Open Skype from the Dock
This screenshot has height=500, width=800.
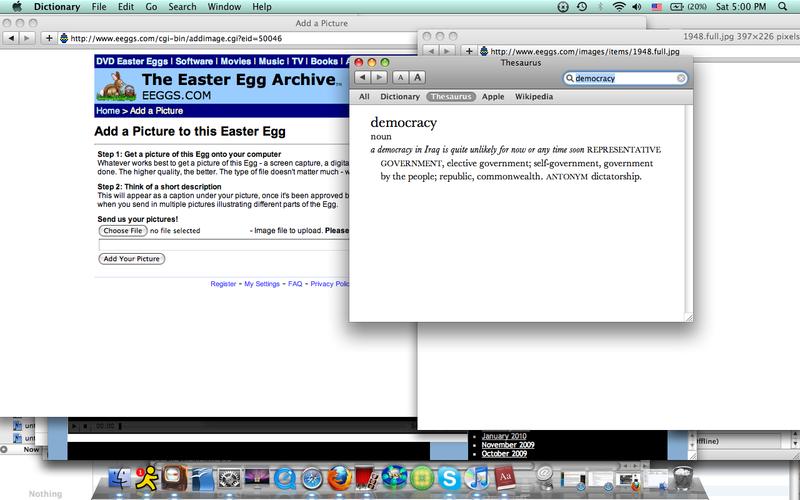click(450, 477)
